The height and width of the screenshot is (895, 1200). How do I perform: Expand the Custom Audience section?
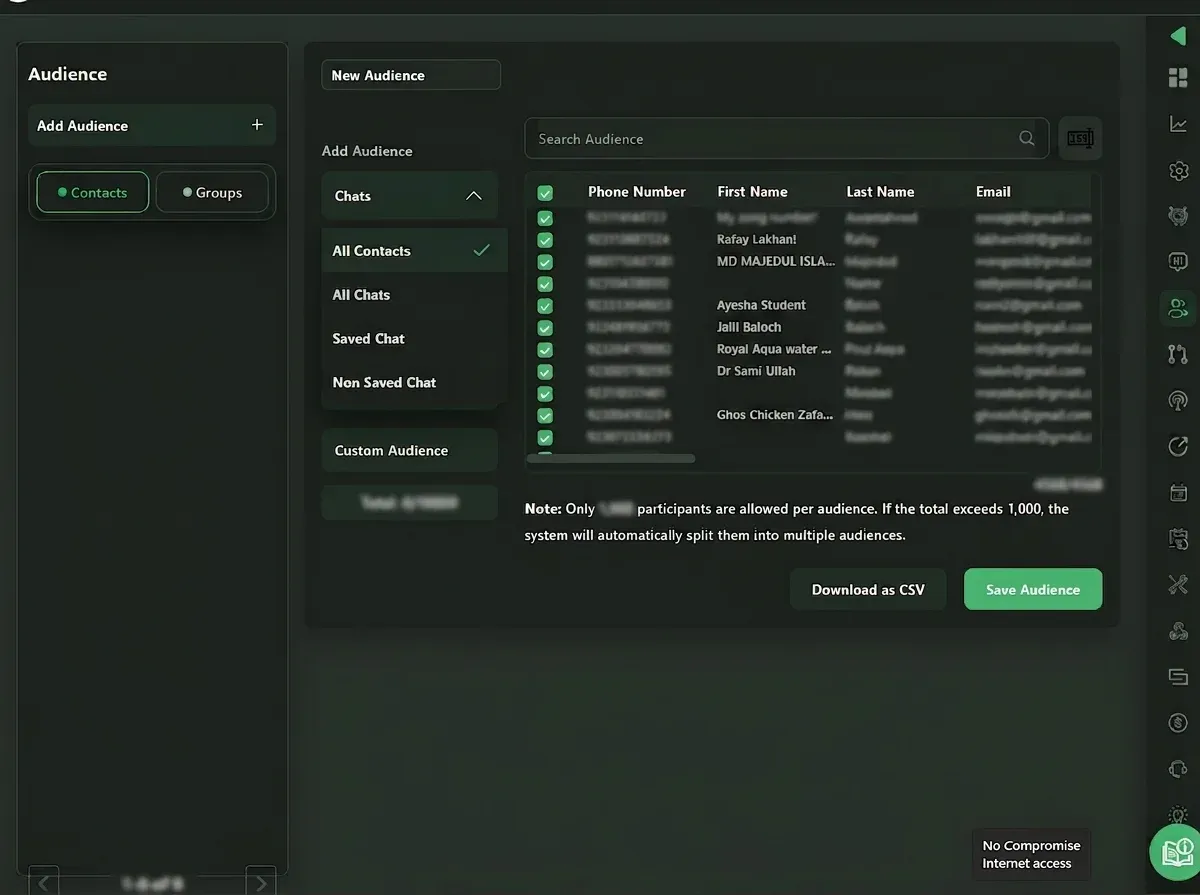[x=409, y=451]
